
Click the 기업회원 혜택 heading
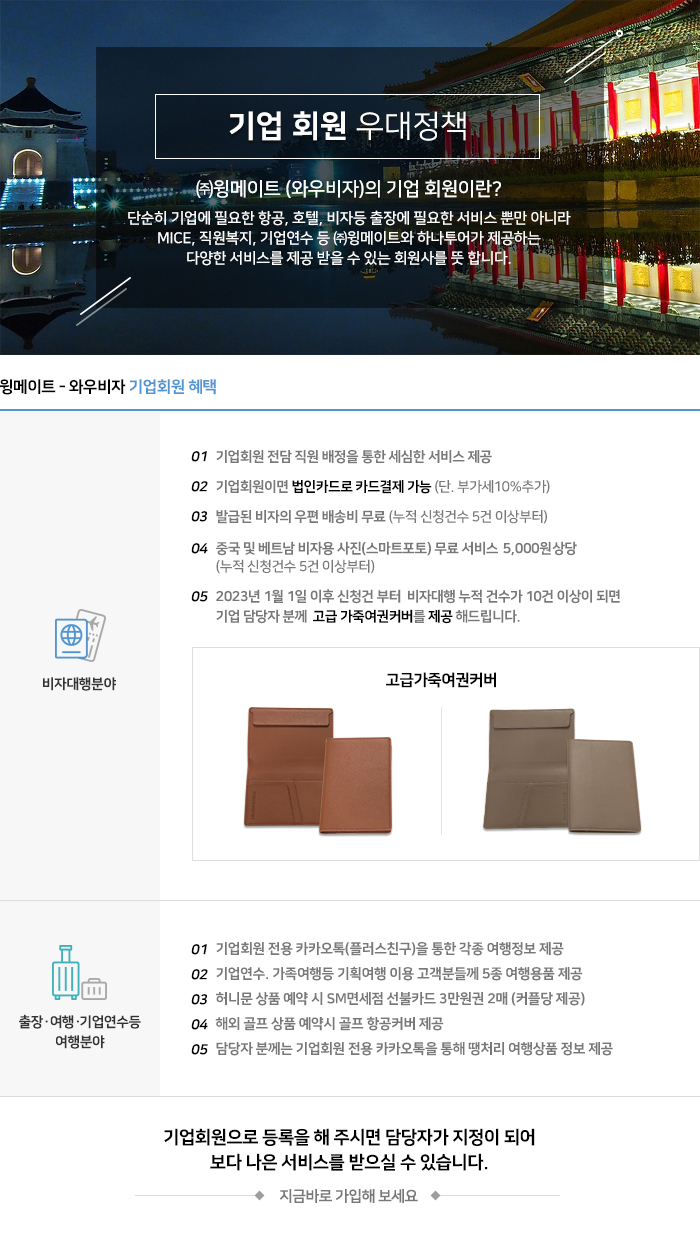tap(173, 386)
